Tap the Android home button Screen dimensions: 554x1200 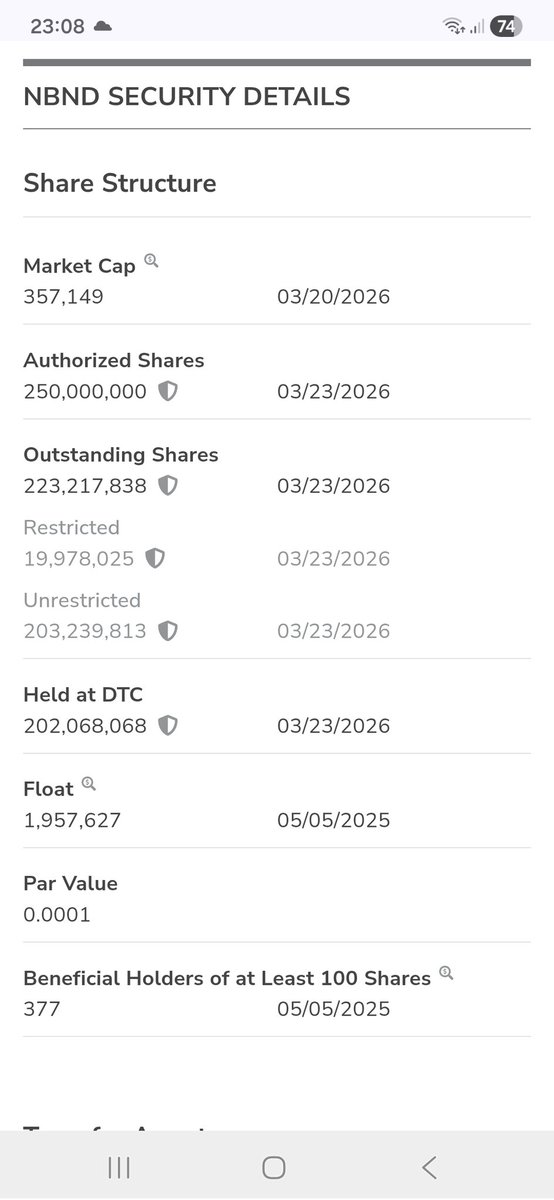pos(274,1167)
